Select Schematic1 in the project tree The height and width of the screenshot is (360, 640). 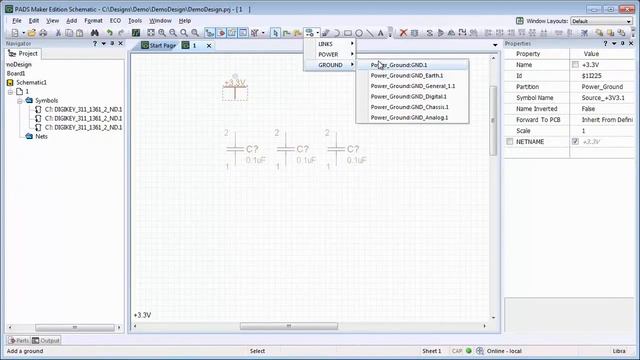[31, 82]
